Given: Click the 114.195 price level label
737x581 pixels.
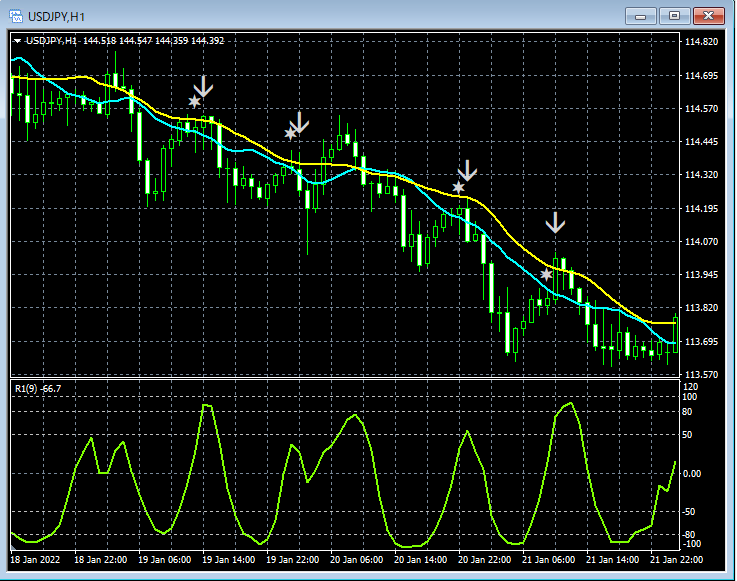Looking at the screenshot, I should [x=701, y=209].
